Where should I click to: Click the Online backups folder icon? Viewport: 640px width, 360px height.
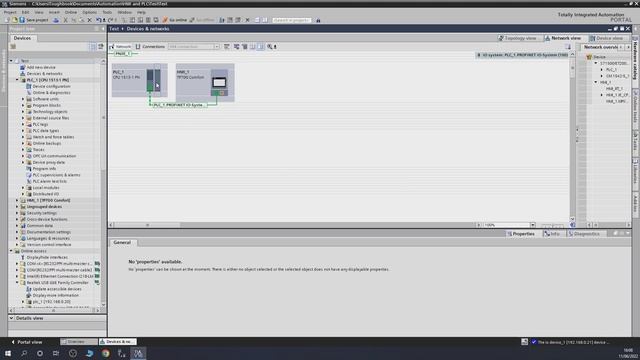coord(29,143)
